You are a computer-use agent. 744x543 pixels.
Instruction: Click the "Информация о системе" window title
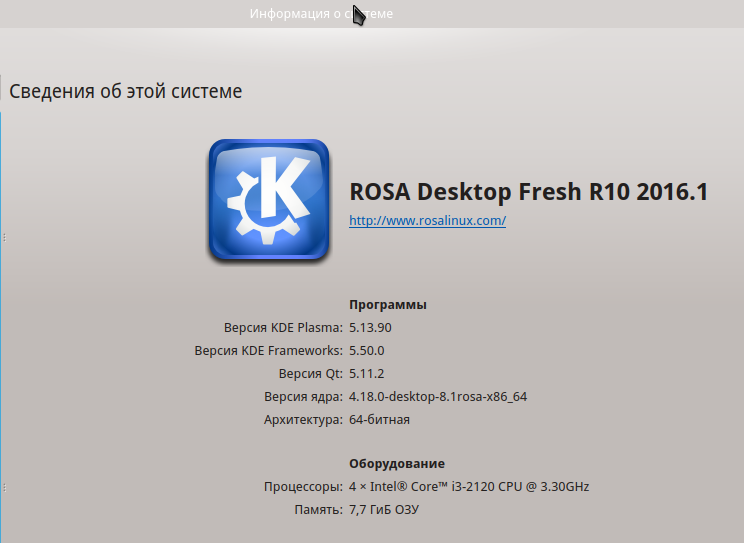point(321,14)
